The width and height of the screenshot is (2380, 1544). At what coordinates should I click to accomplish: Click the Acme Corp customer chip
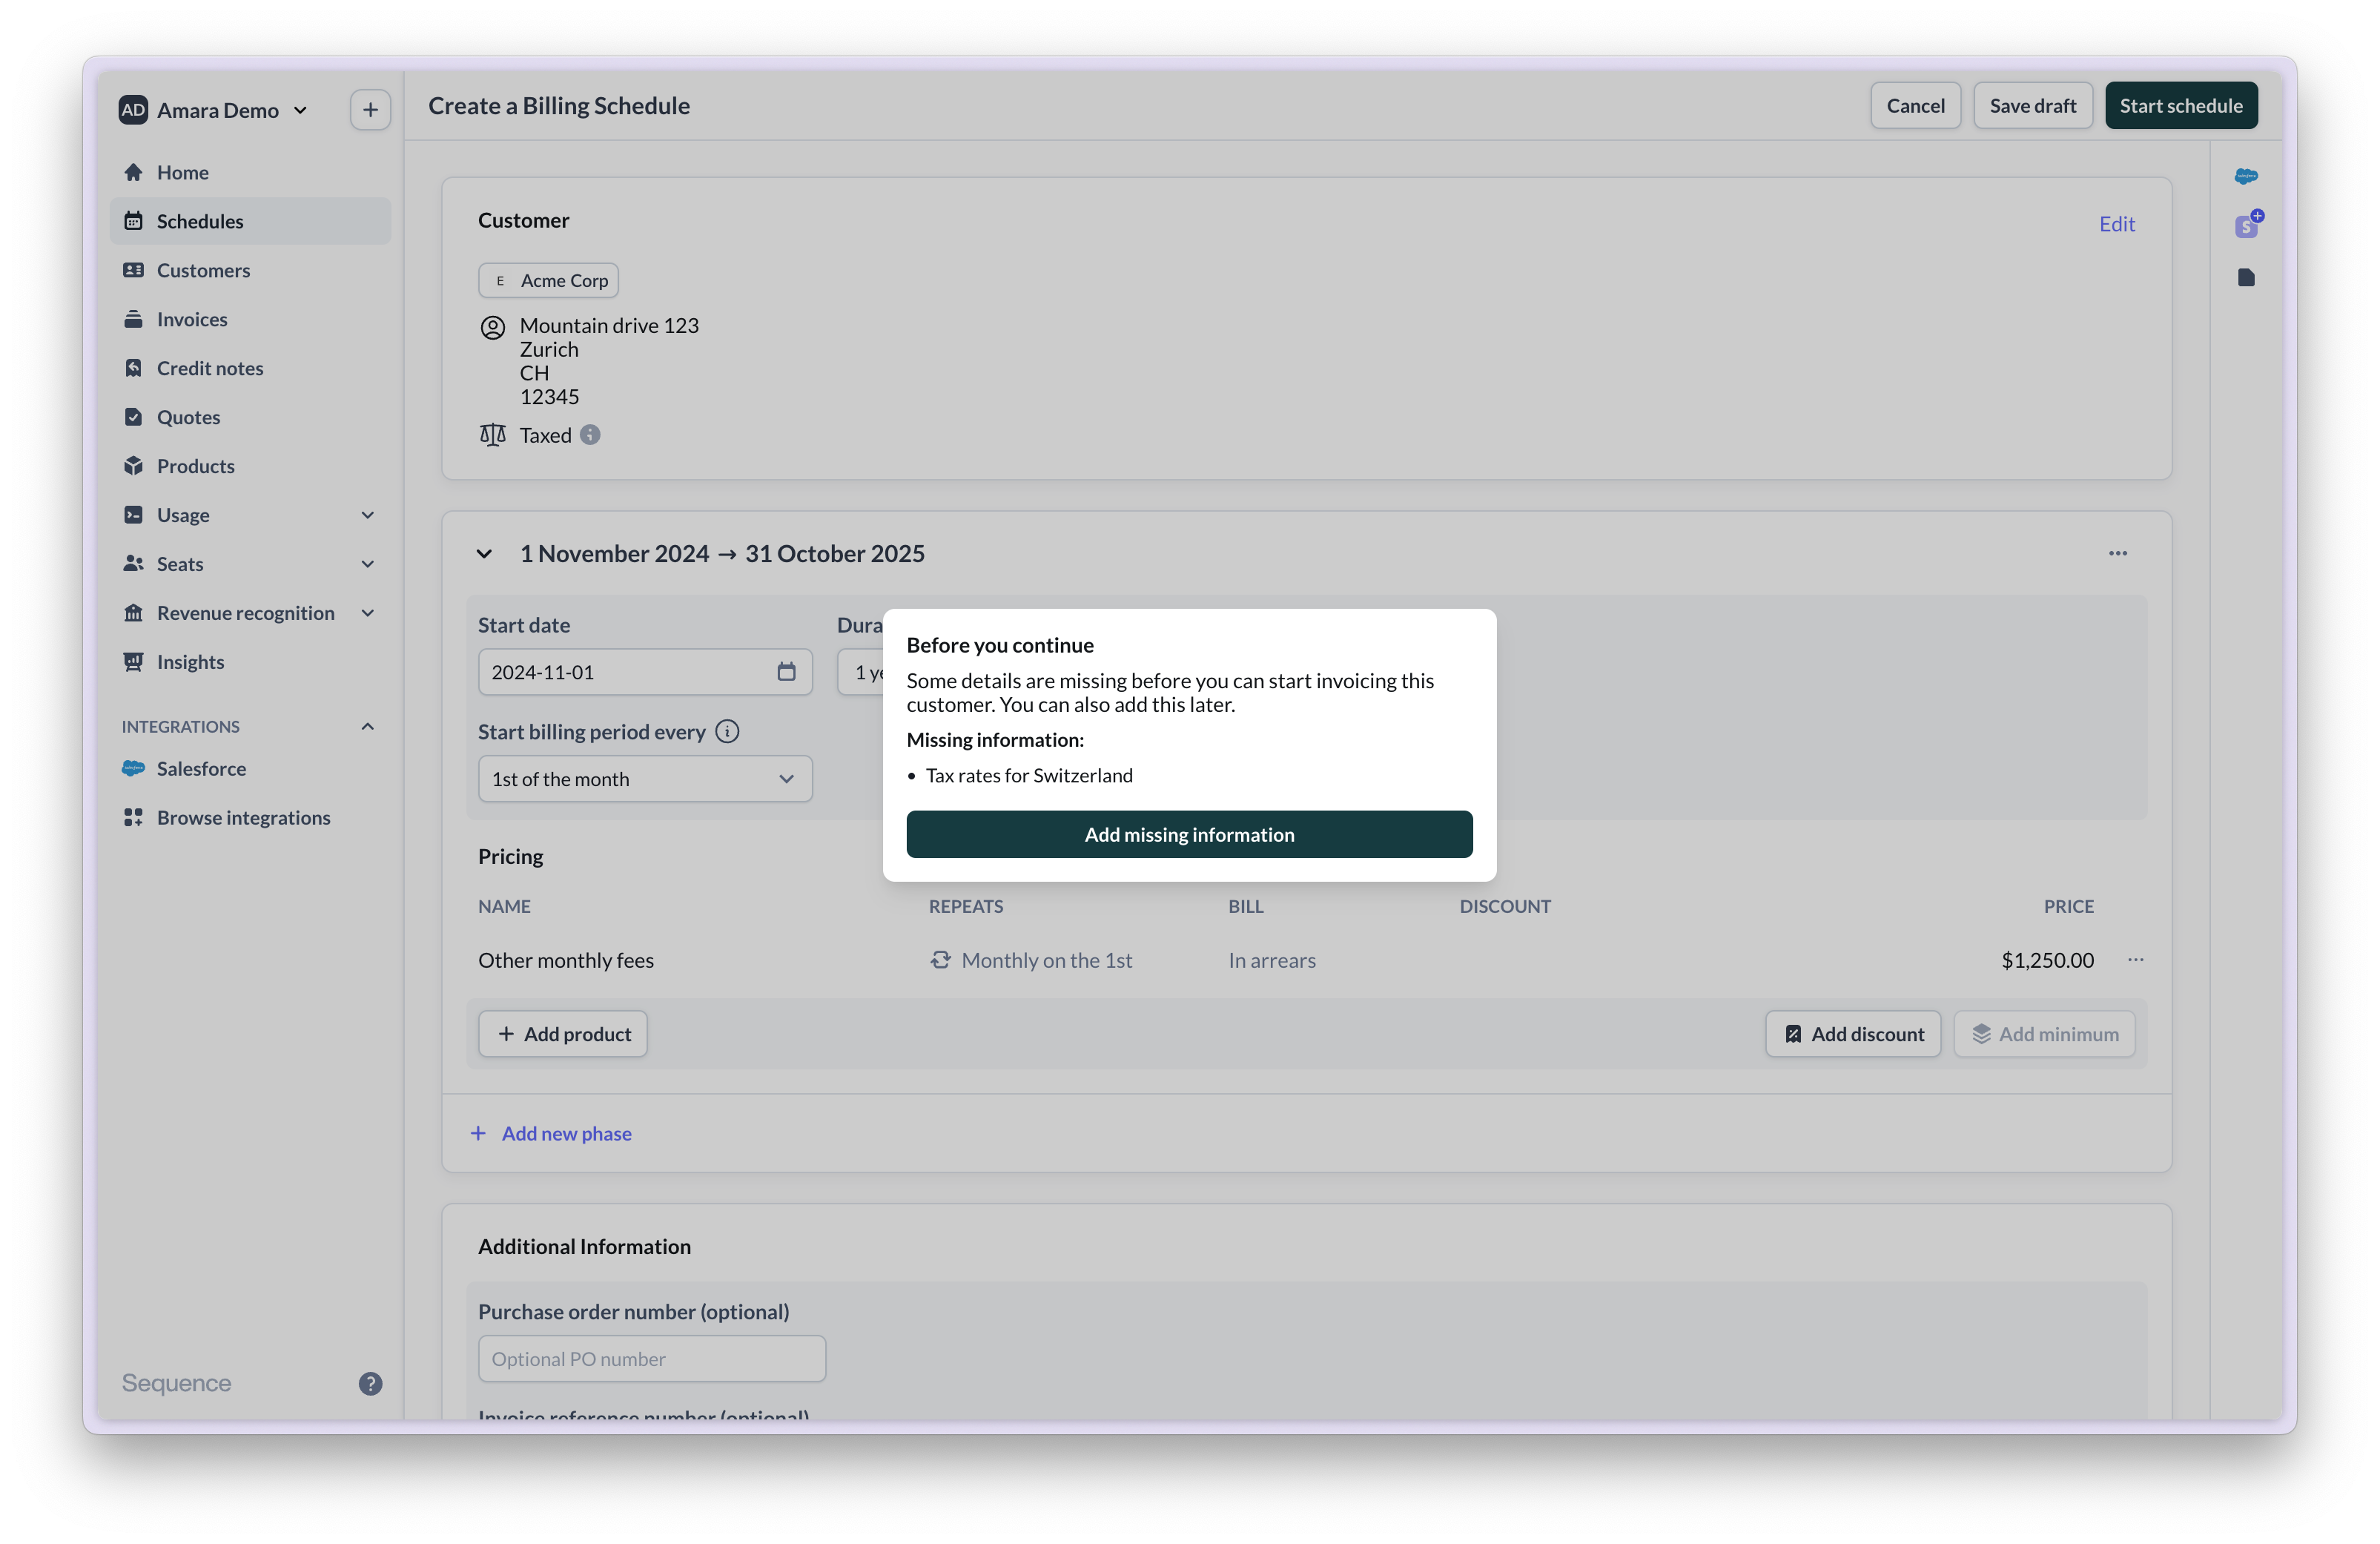[548, 280]
